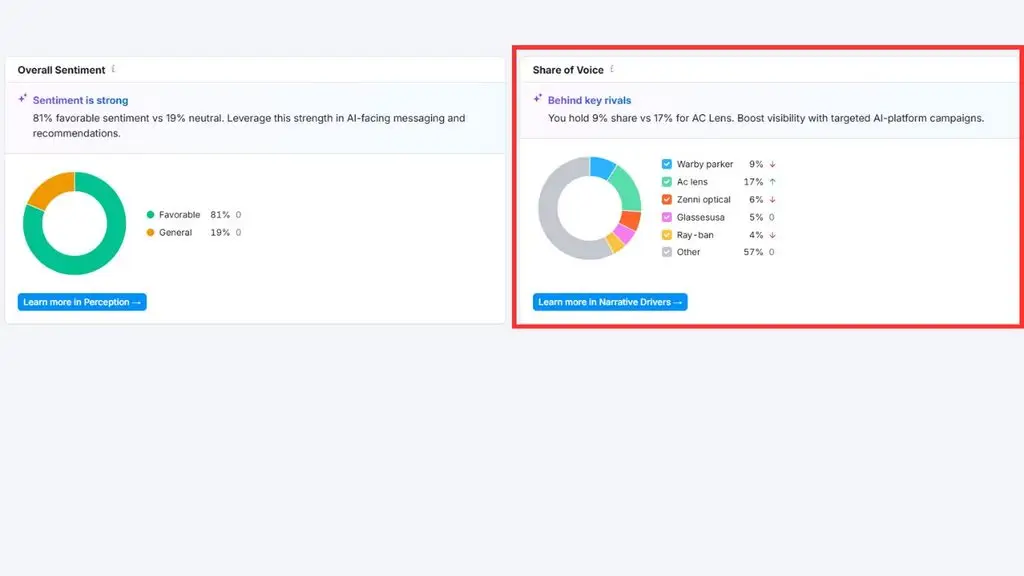Click the Ray-ban label
The height and width of the screenshot is (576, 1024).
[695, 235]
